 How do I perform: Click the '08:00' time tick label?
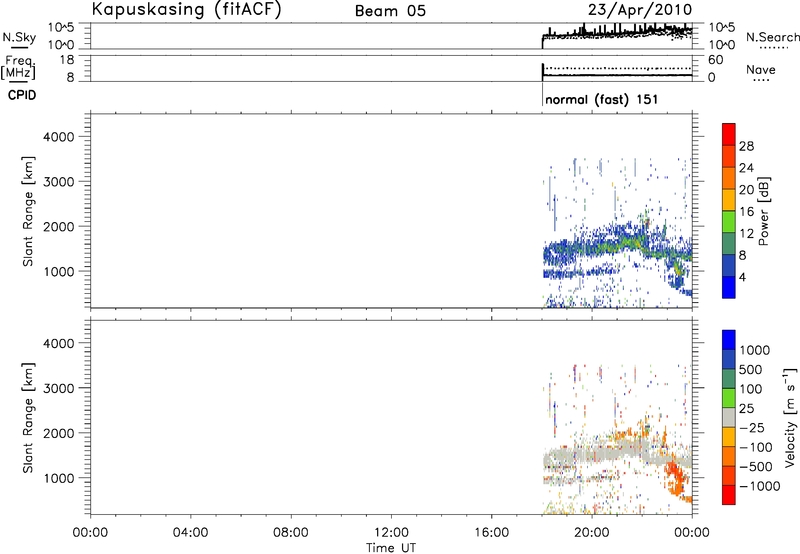tap(291, 533)
